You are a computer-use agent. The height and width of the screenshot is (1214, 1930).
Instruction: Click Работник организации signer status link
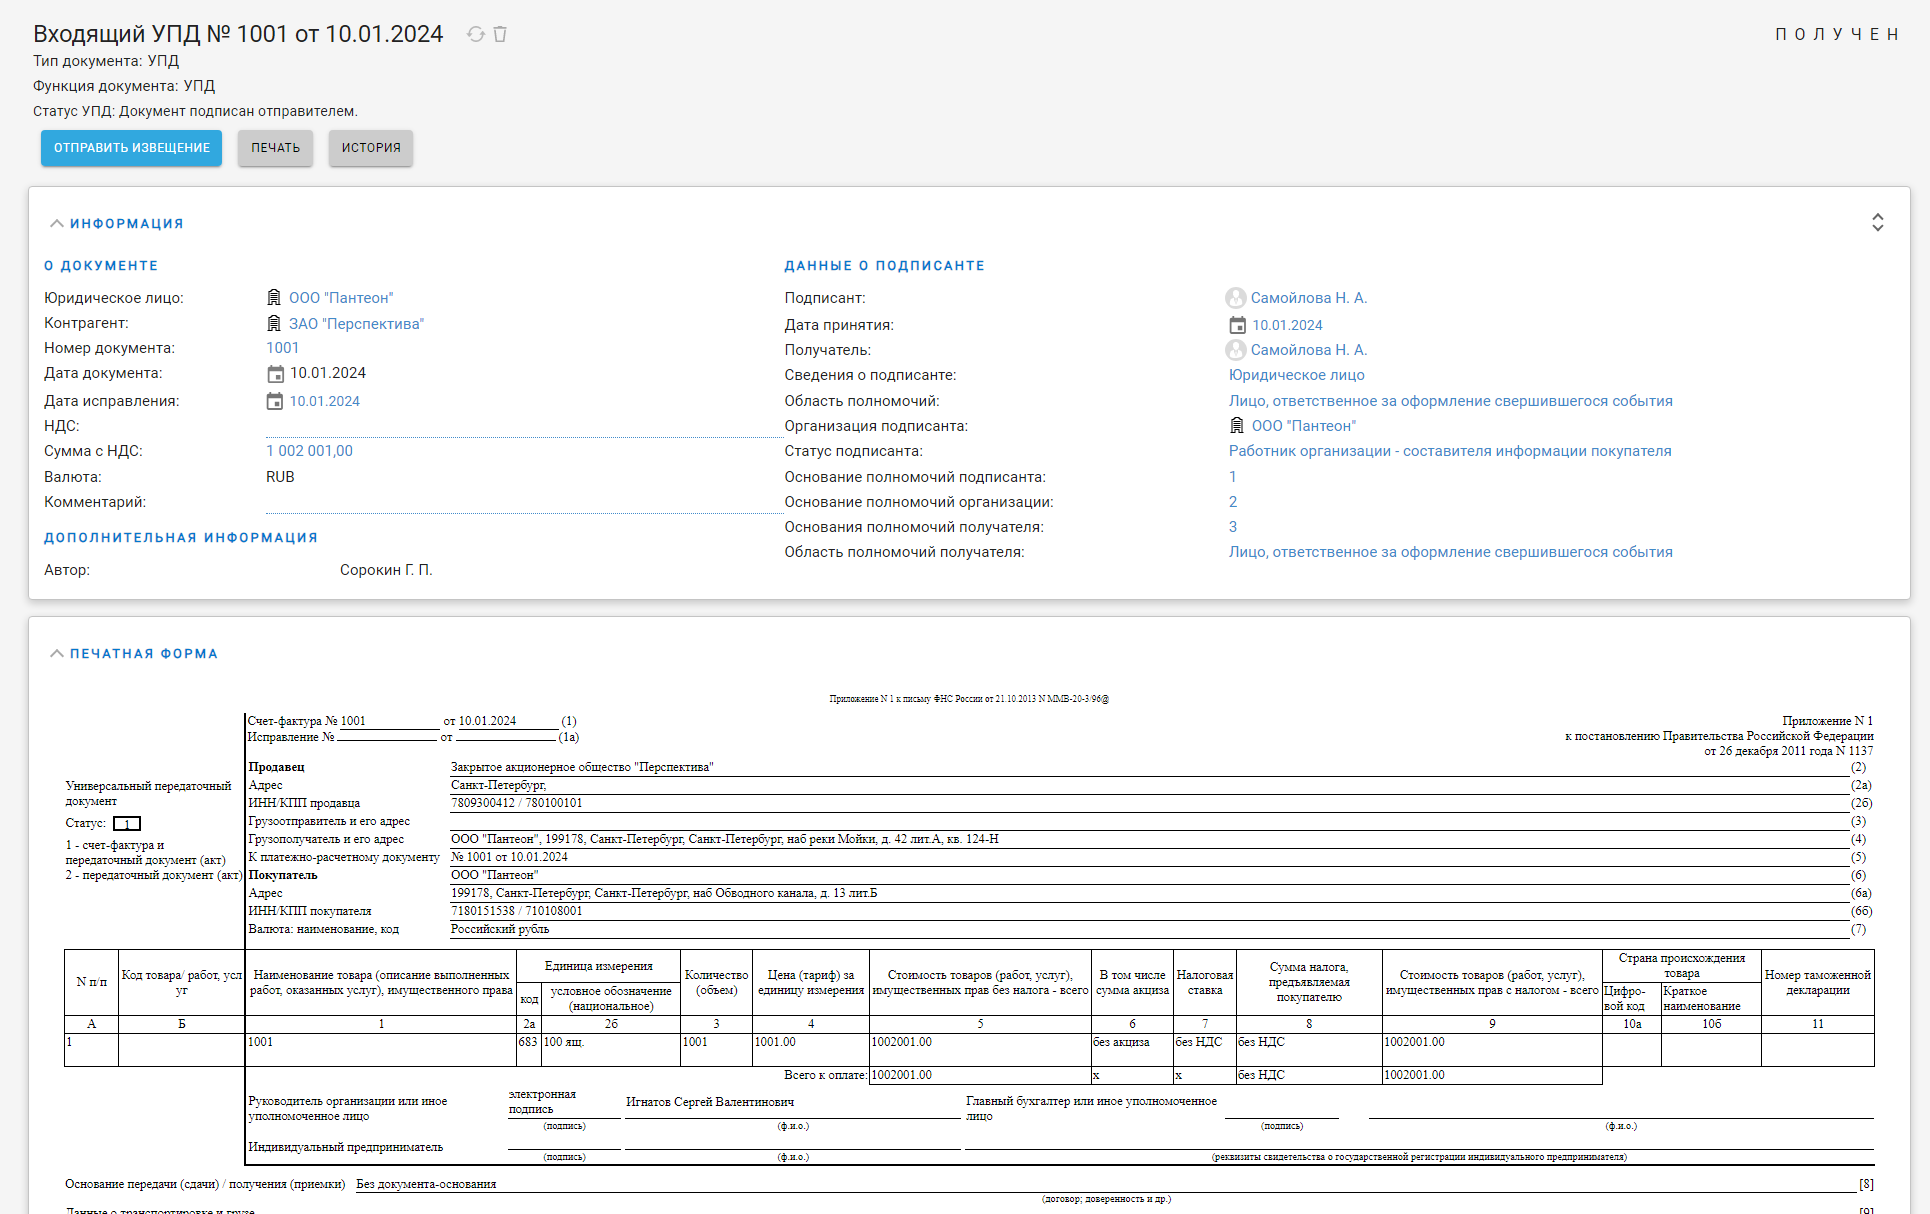coord(1450,451)
